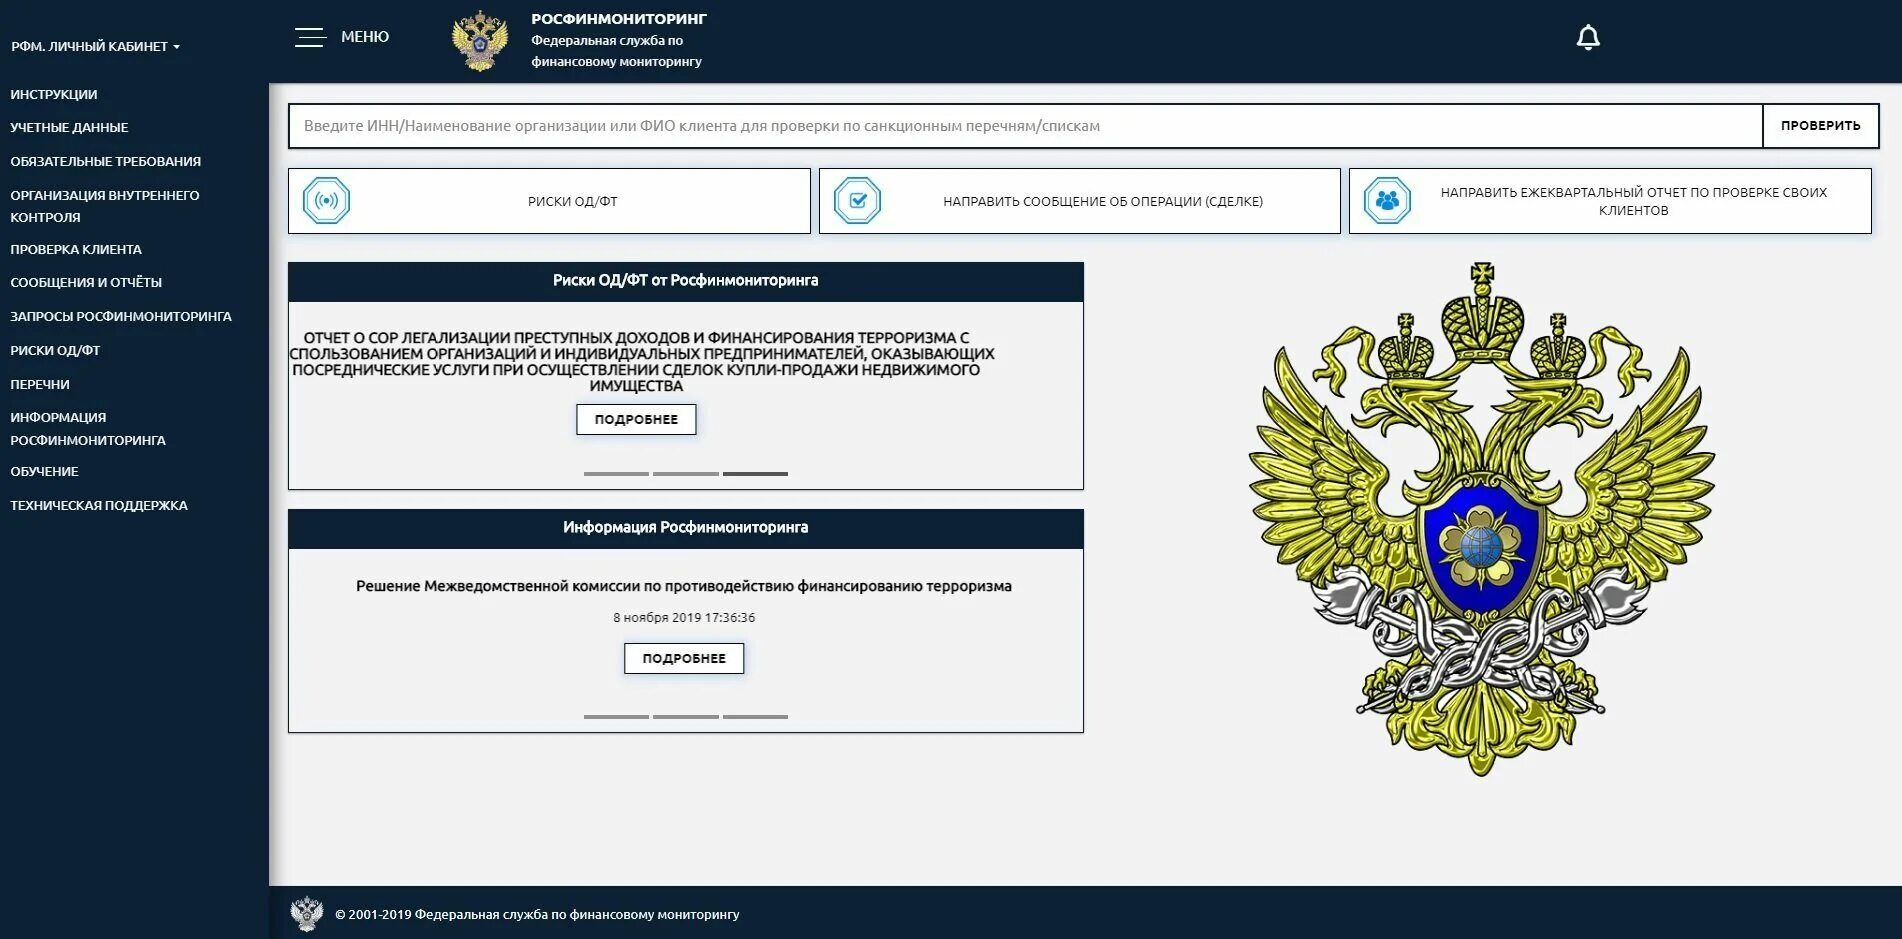This screenshot has height=939, width=1902.
Task: Click the sanctions list search input field
Action: click(1025, 126)
